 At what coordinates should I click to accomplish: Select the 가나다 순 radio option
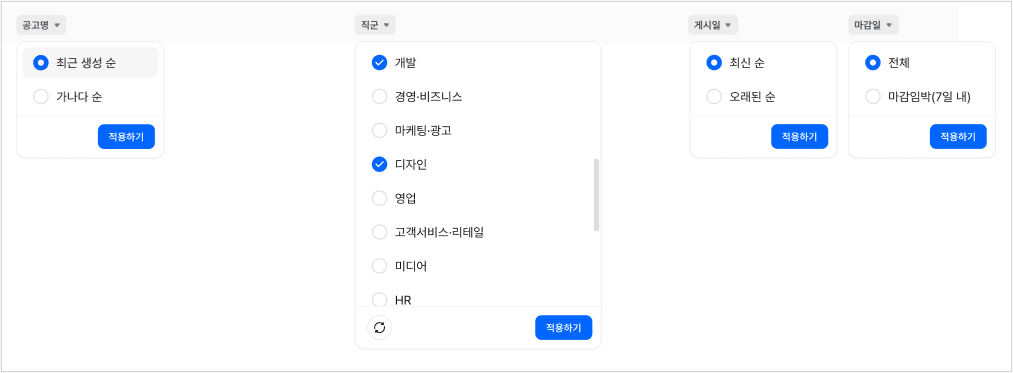pos(90,97)
